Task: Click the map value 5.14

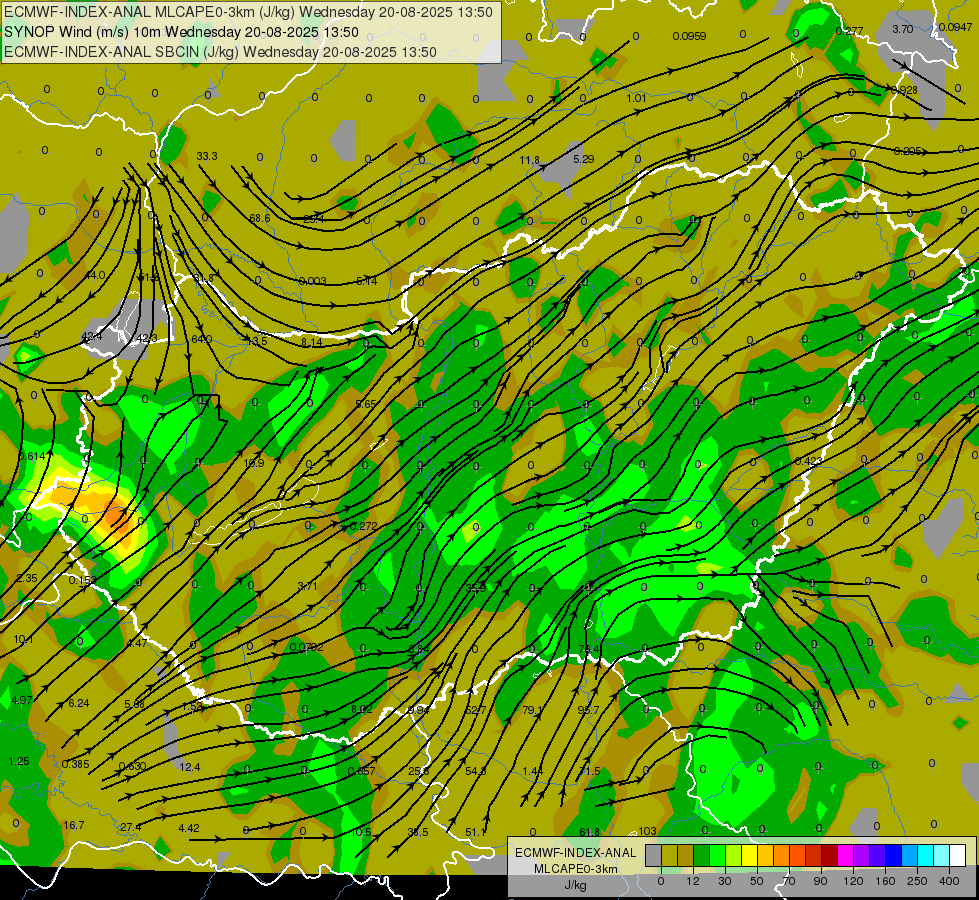Action: coord(367,282)
